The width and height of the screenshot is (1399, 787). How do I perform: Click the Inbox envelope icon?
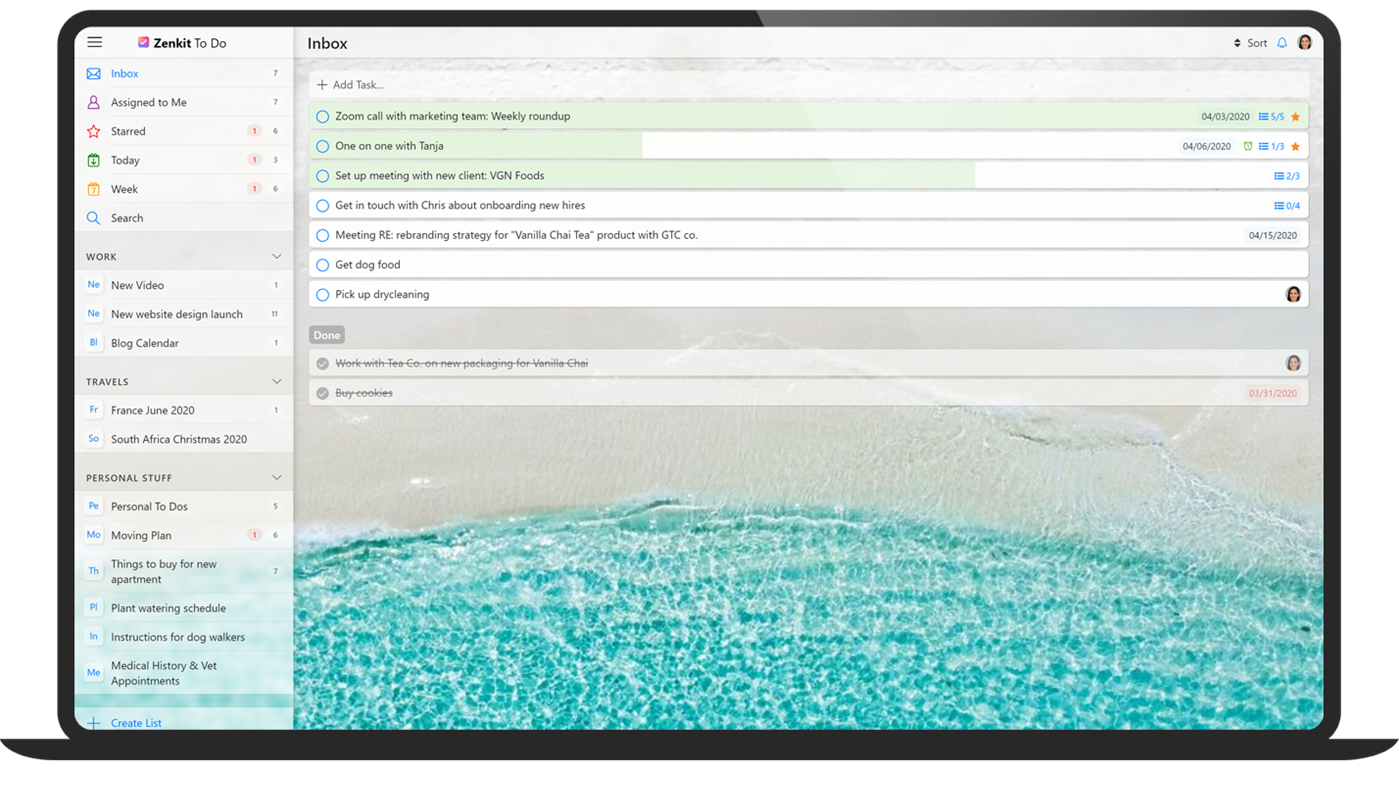93,72
